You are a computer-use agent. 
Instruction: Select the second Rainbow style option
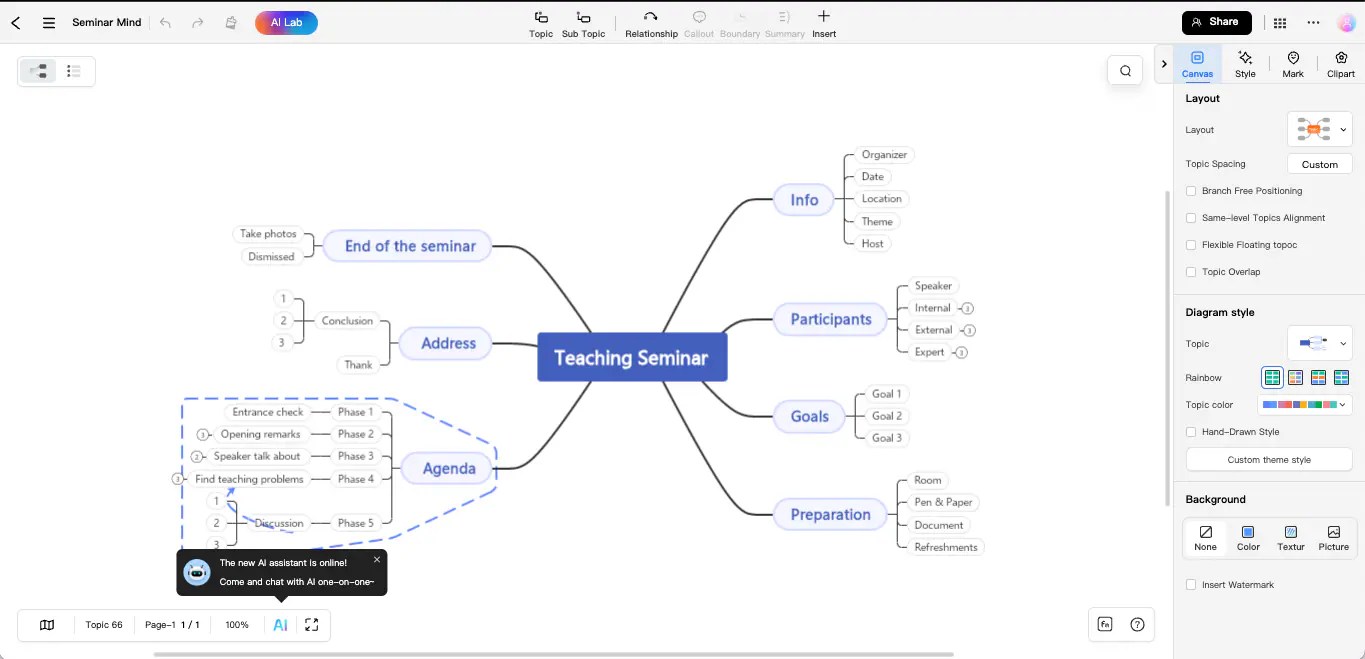coord(1295,378)
